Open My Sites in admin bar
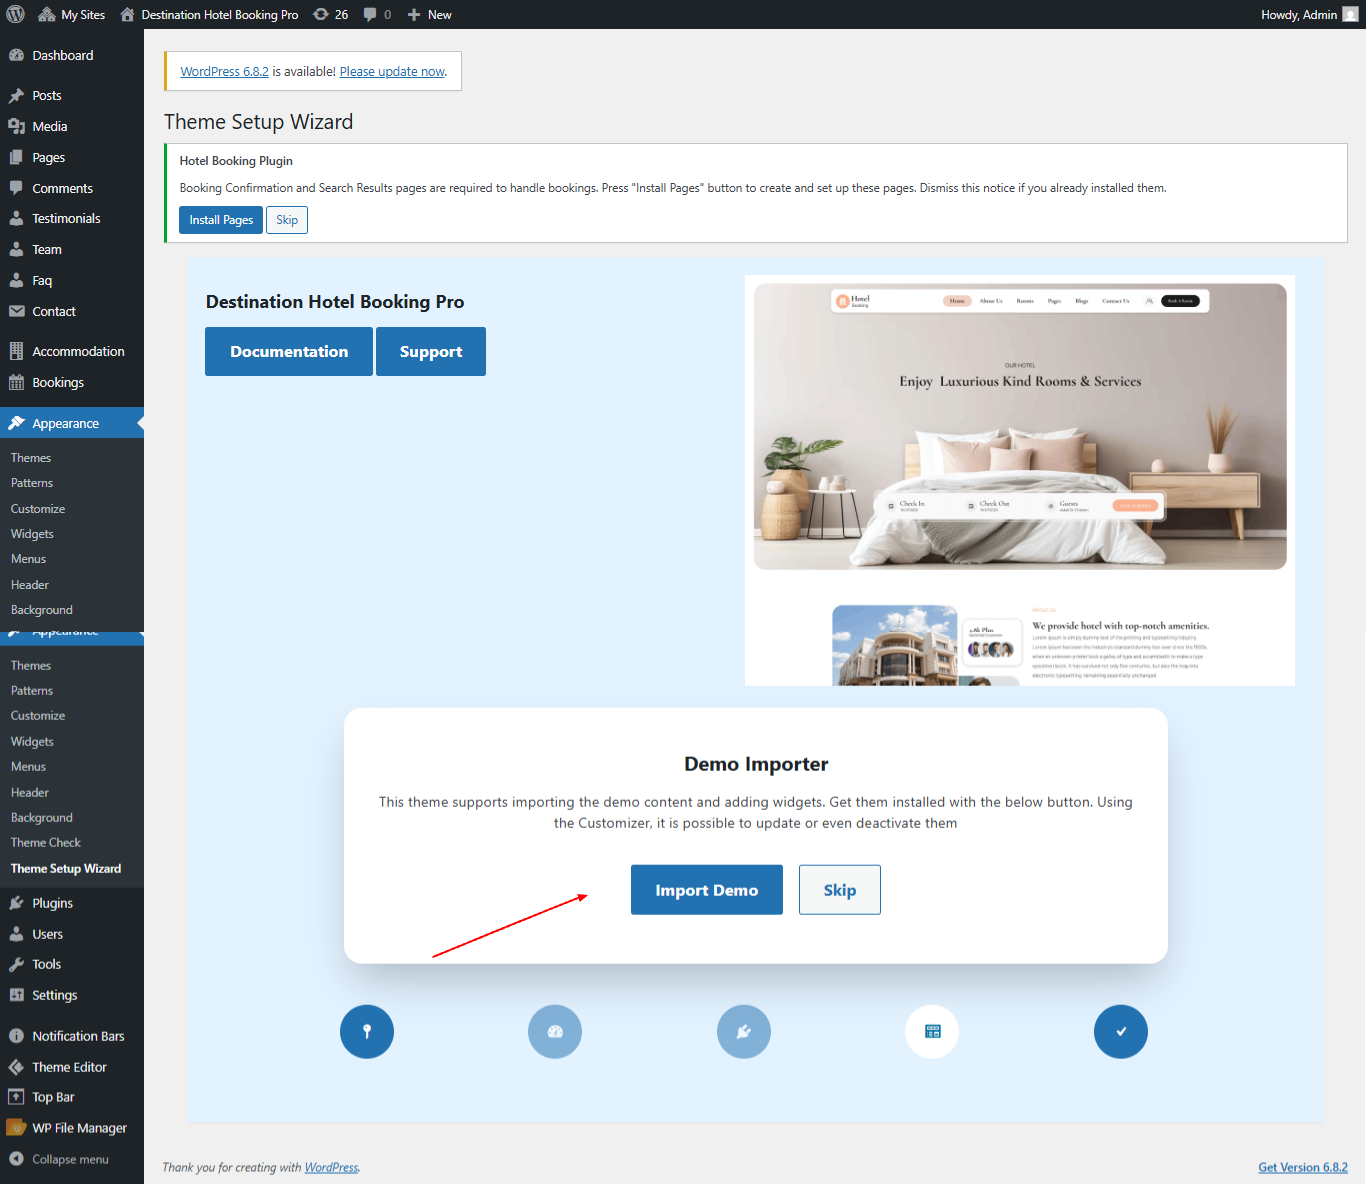 tap(72, 14)
